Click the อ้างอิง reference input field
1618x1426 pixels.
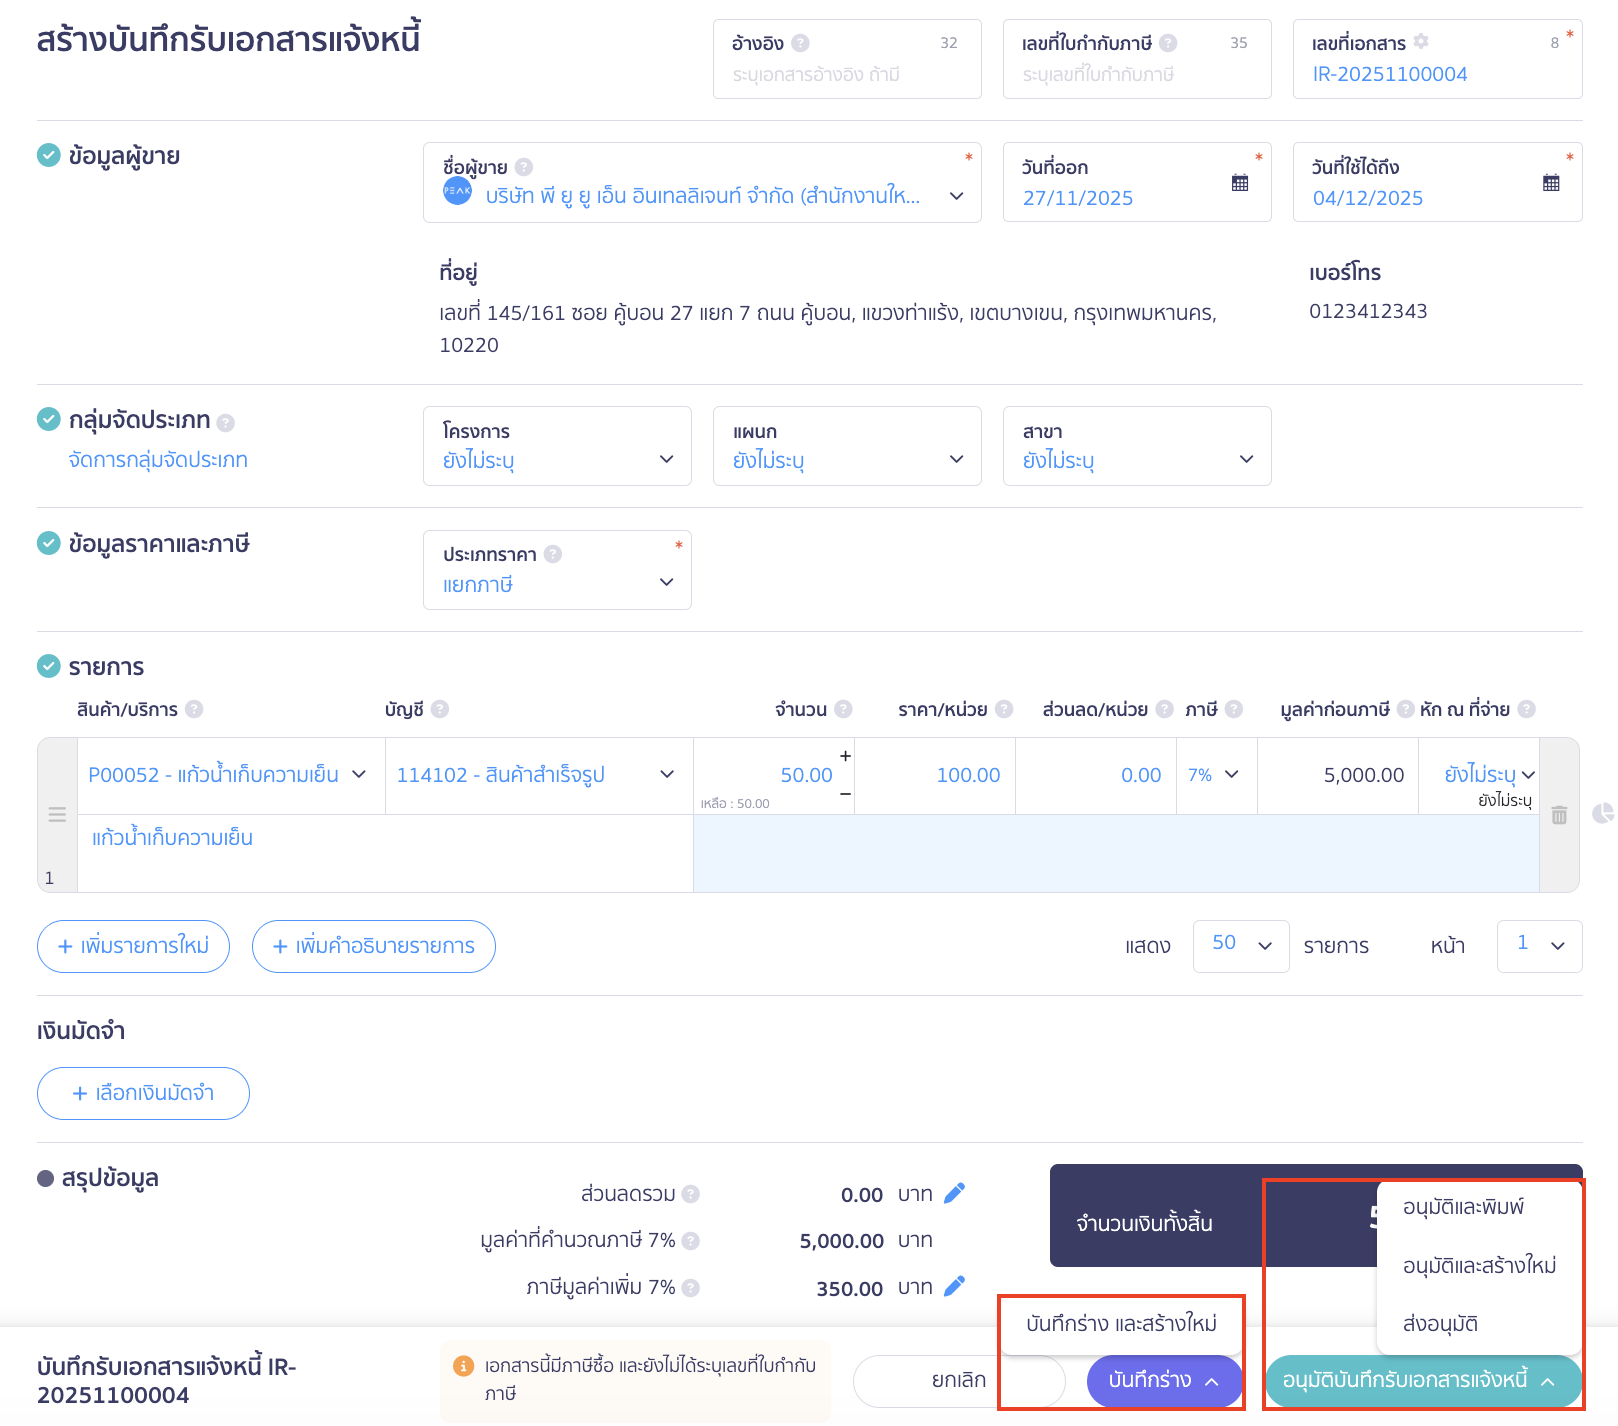pyautogui.click(x=847, y=73)
